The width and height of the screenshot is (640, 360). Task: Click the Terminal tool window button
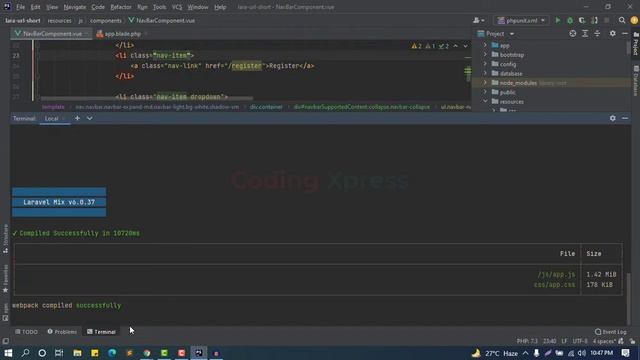point(101,332)
